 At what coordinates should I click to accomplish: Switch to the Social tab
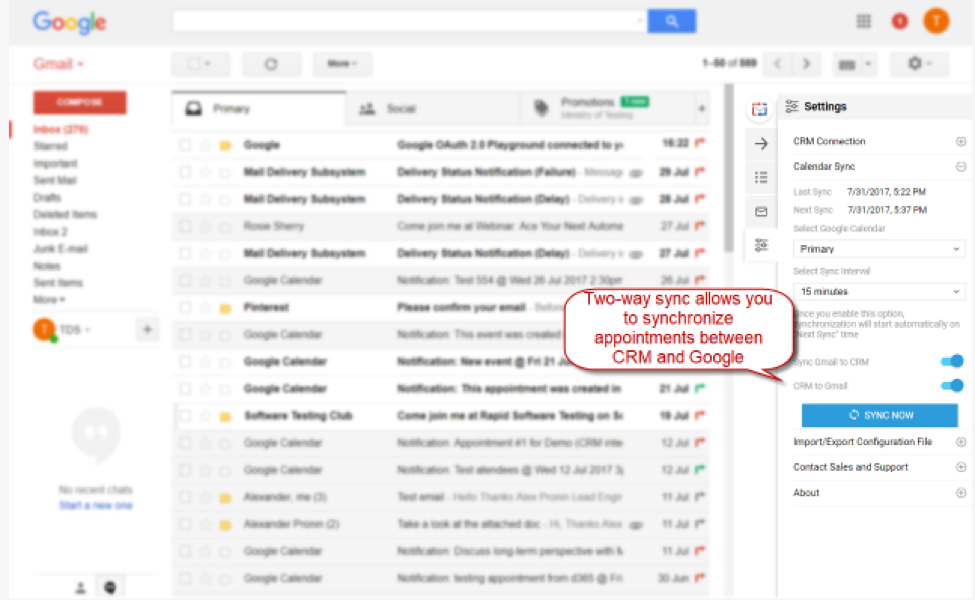pos(432,109)
